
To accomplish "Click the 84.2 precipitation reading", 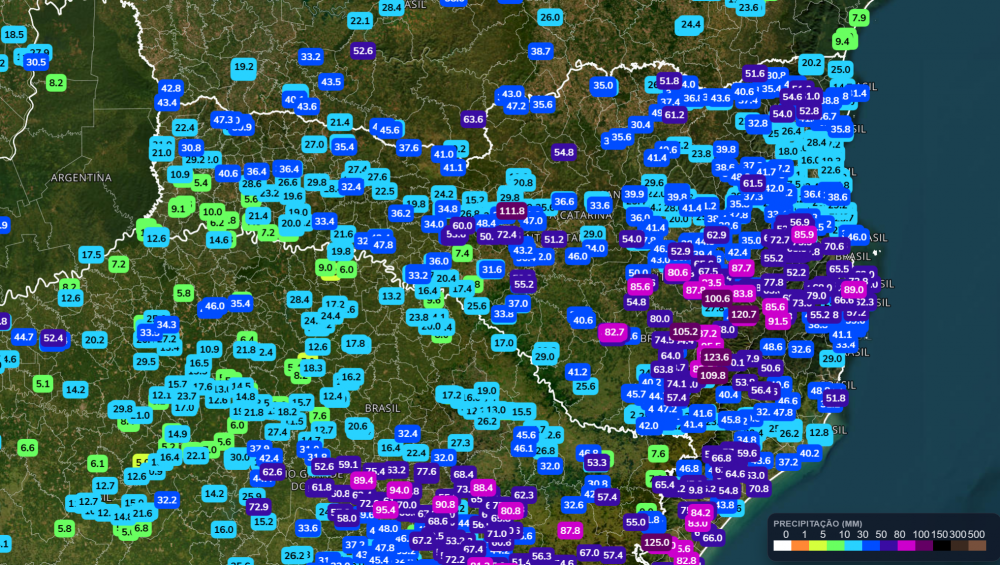I will [700, 512].
